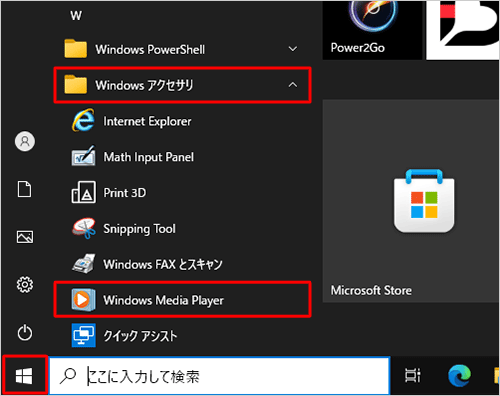Open Task View on the taskbar
The width and height of the screenshot is (500, 396).
pos(413,376)
